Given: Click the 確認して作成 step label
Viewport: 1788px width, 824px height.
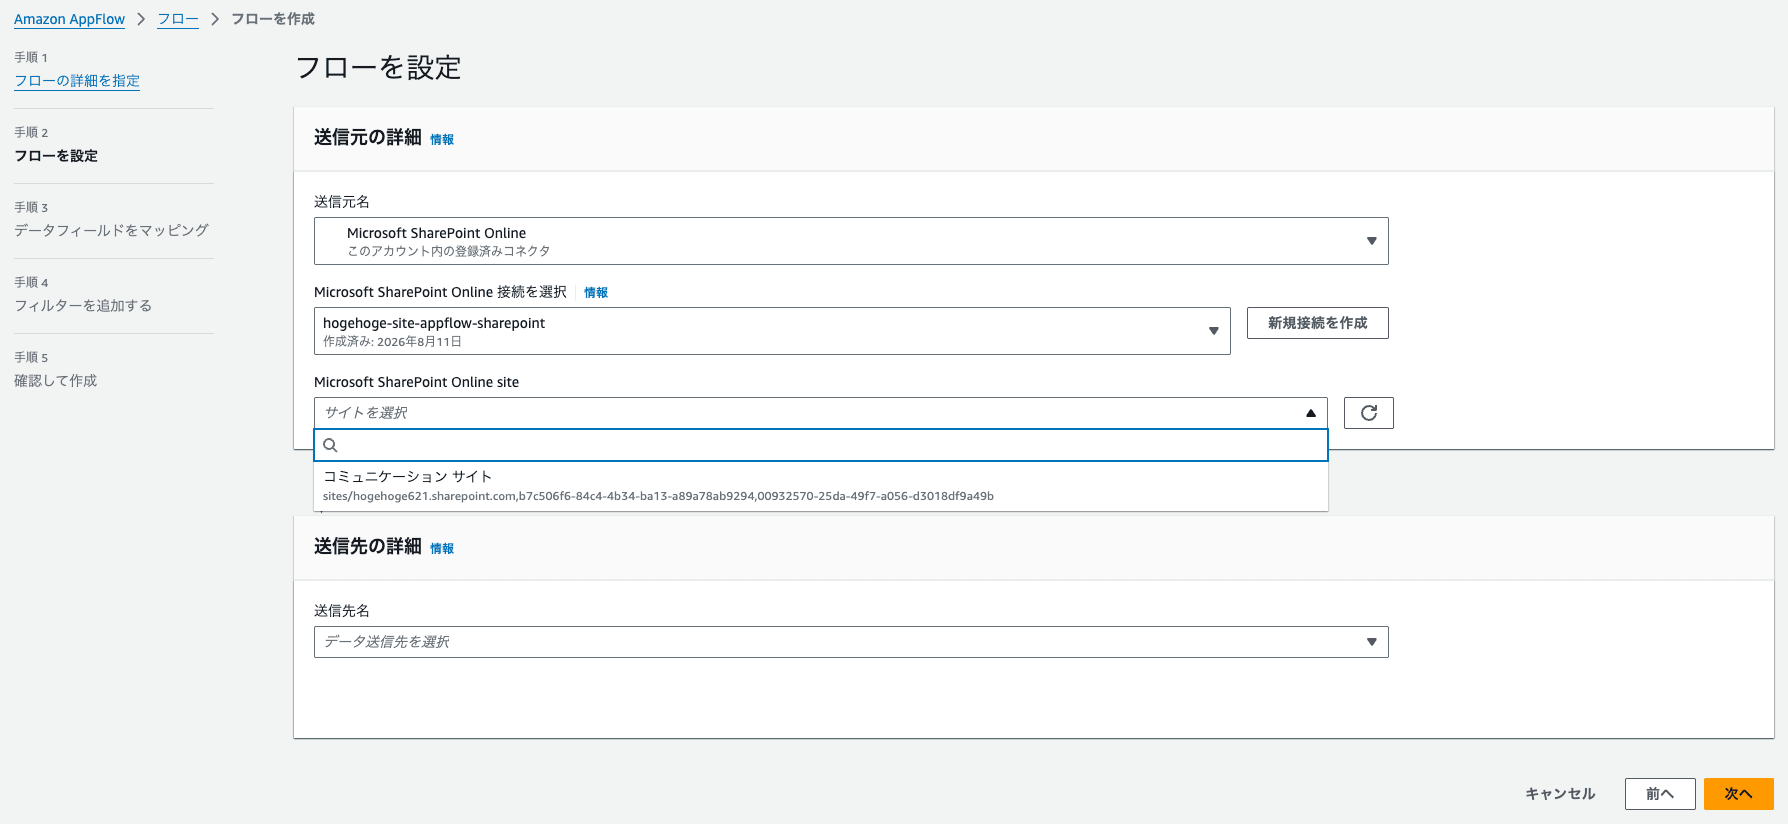Looking at the screenshot, I should click(56, 381).
